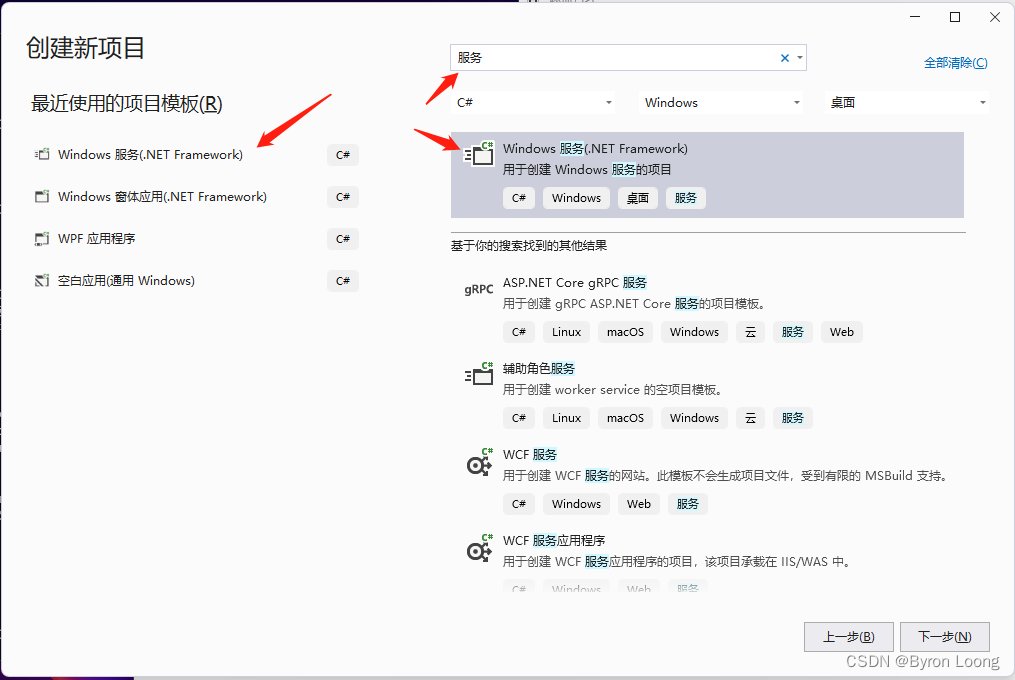Click recent Windows 服务(.NET Framework) icon
The width and height of the screenshot is (1015, 680).
coord(42,154)
